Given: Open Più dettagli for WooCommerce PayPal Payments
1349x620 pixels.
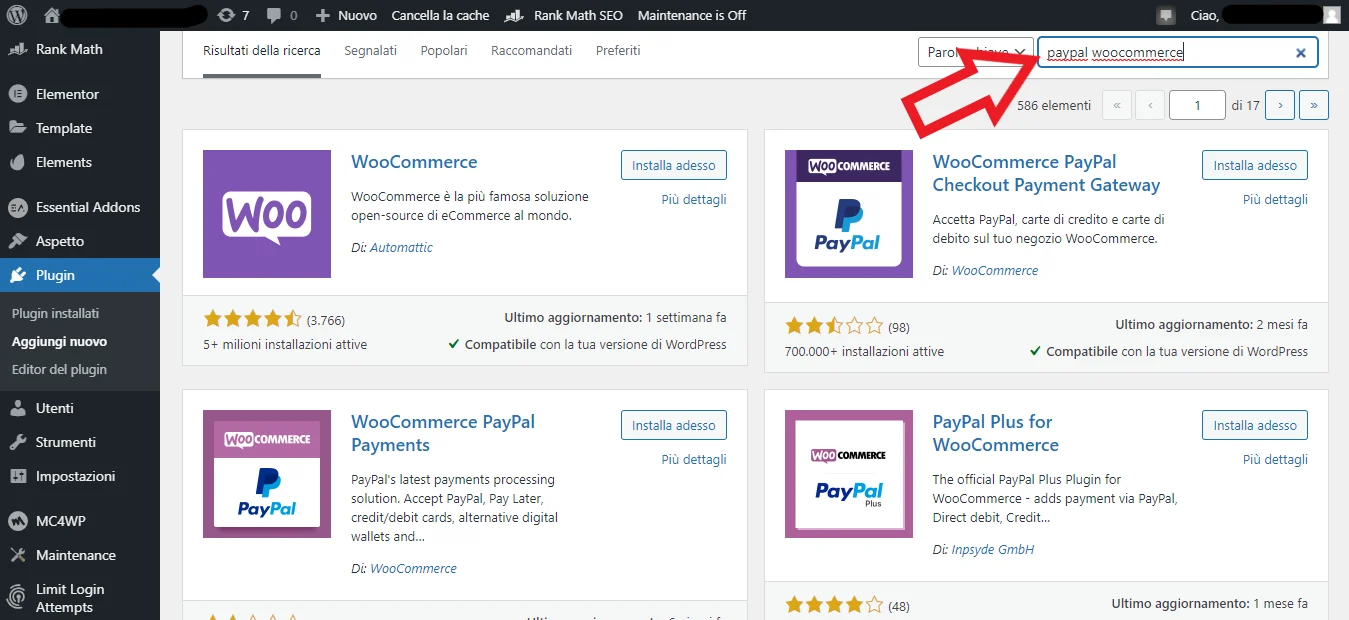Looking at the screenshot, I should [x=694, y=459].
